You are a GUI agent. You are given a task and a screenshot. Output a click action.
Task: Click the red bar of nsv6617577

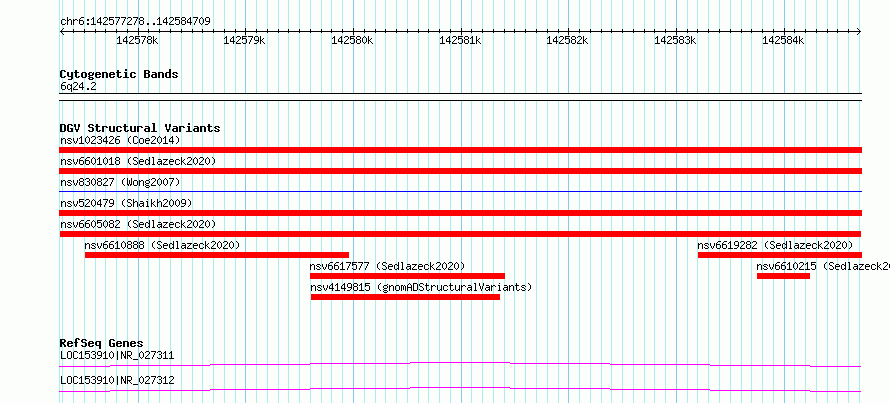[x=407, y=276]
